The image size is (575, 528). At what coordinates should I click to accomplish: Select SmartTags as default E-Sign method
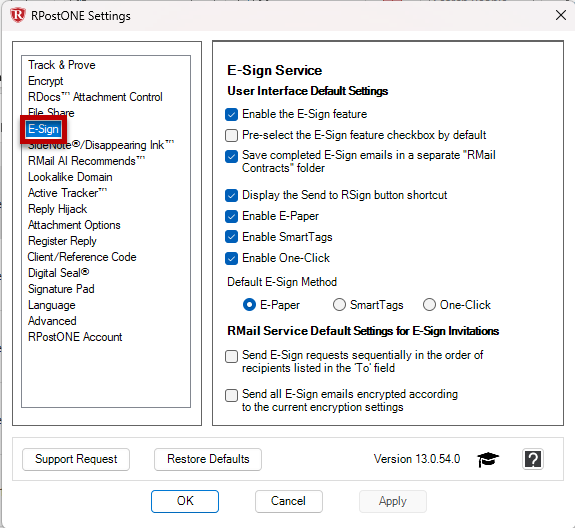tap(339, 305)
